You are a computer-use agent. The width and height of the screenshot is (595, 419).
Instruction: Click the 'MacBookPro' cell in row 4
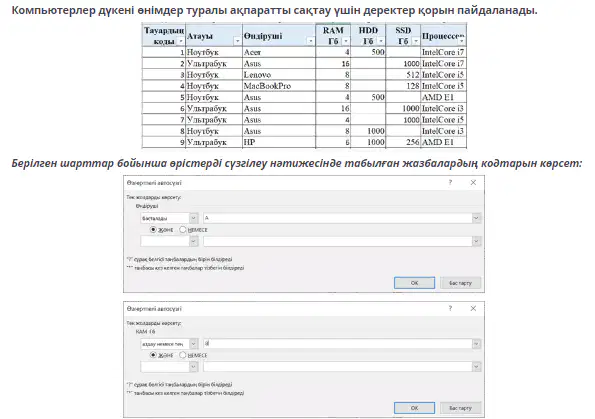[279, 86]
